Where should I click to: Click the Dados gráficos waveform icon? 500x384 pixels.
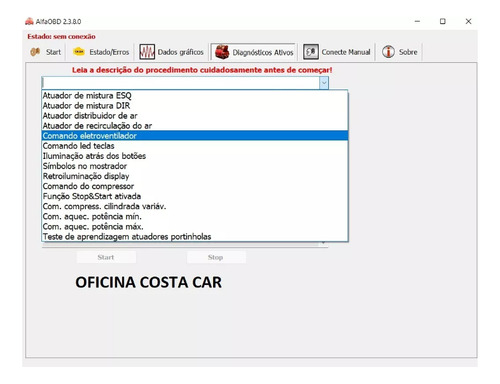point(147,52)
